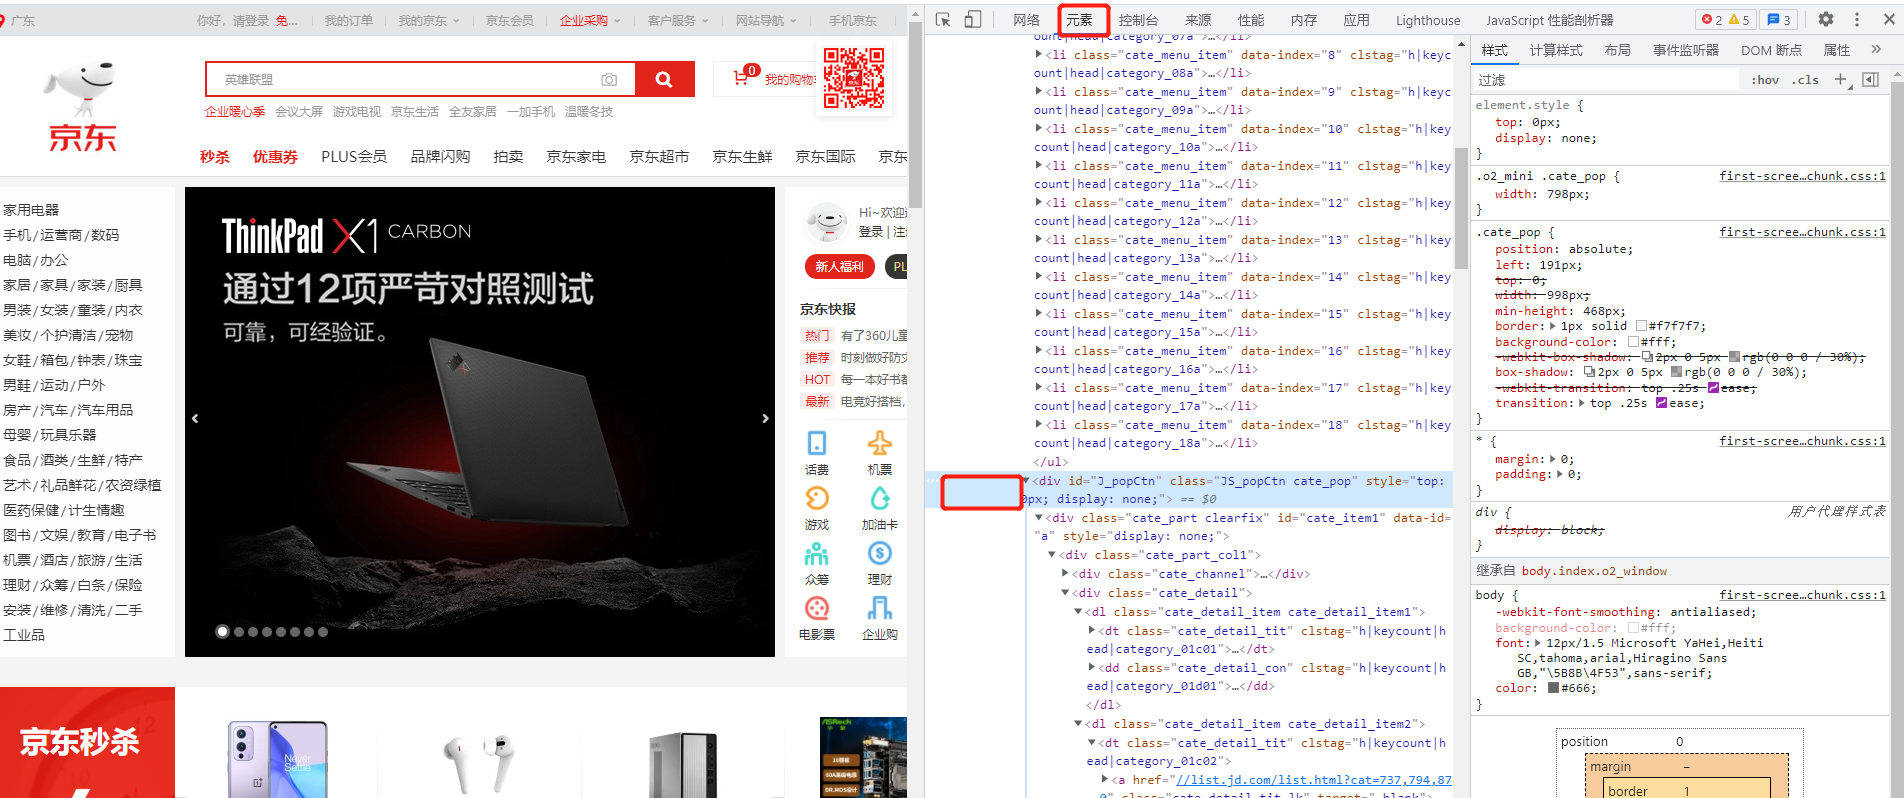
Task: Expand the cate_channel div node
Action: point(1065,574)
